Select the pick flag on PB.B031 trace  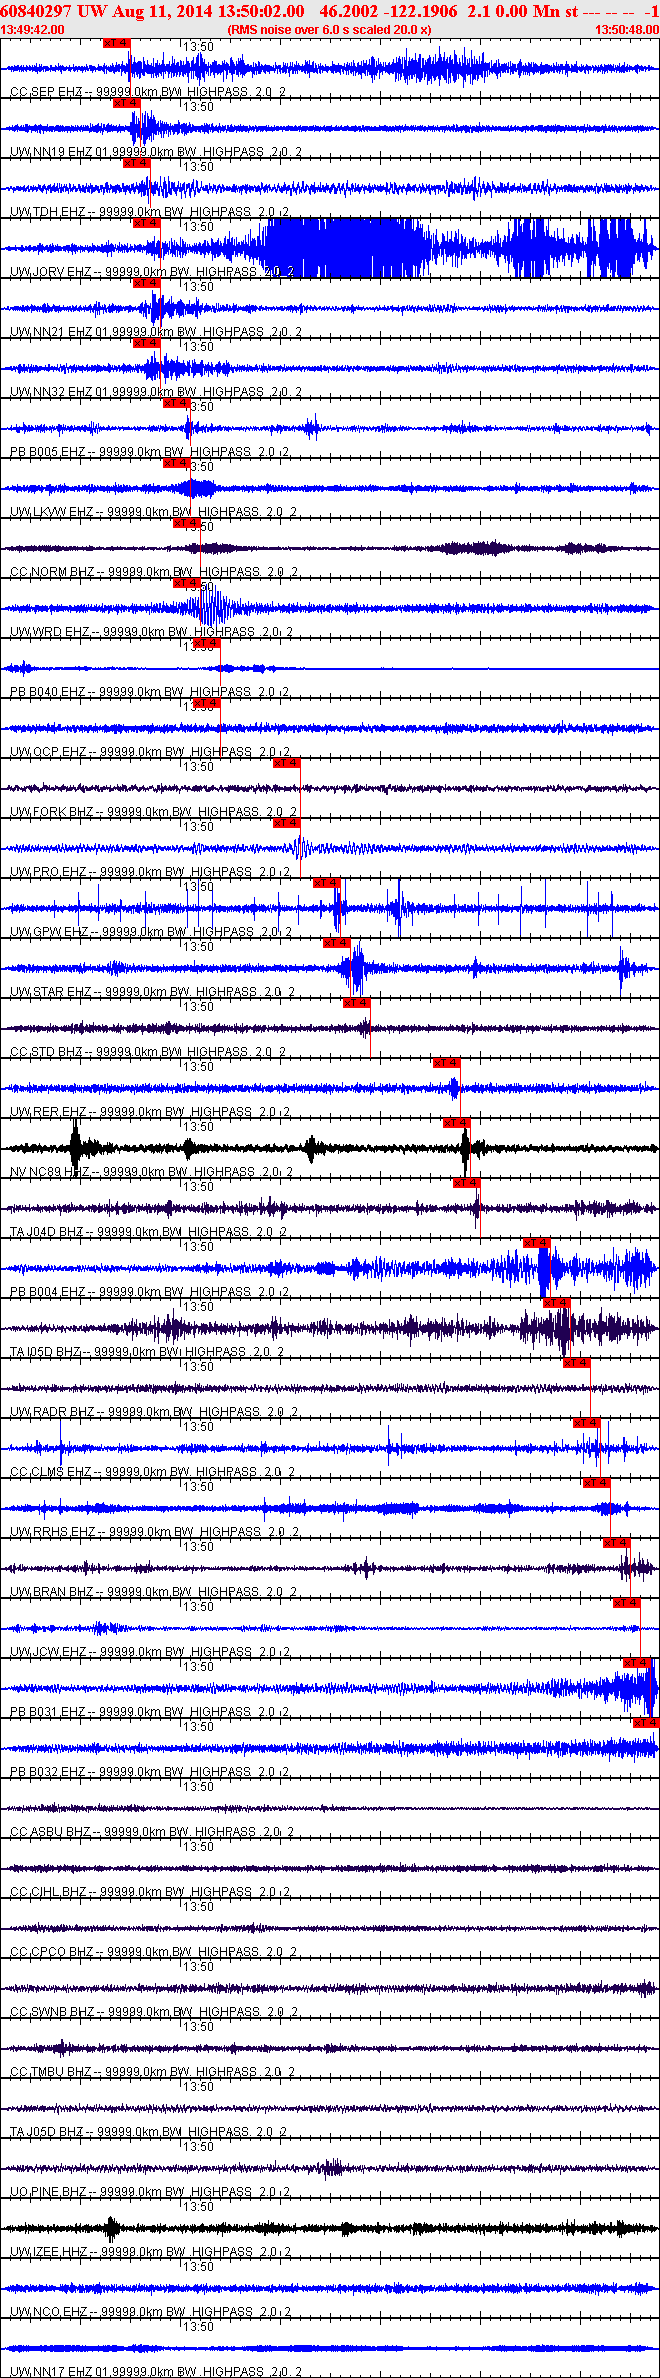[x=636, y=1663]
